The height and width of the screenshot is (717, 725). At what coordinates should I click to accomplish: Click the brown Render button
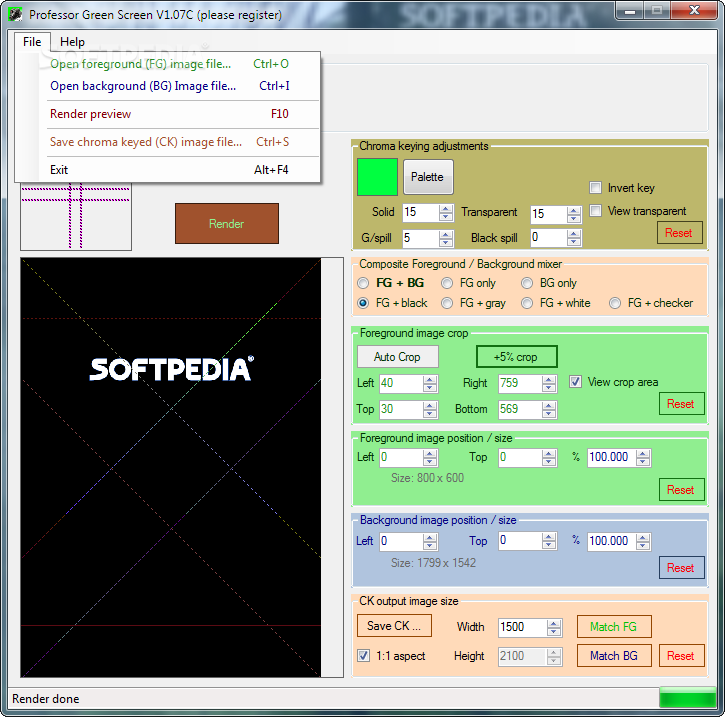click(x=227, y=224)
